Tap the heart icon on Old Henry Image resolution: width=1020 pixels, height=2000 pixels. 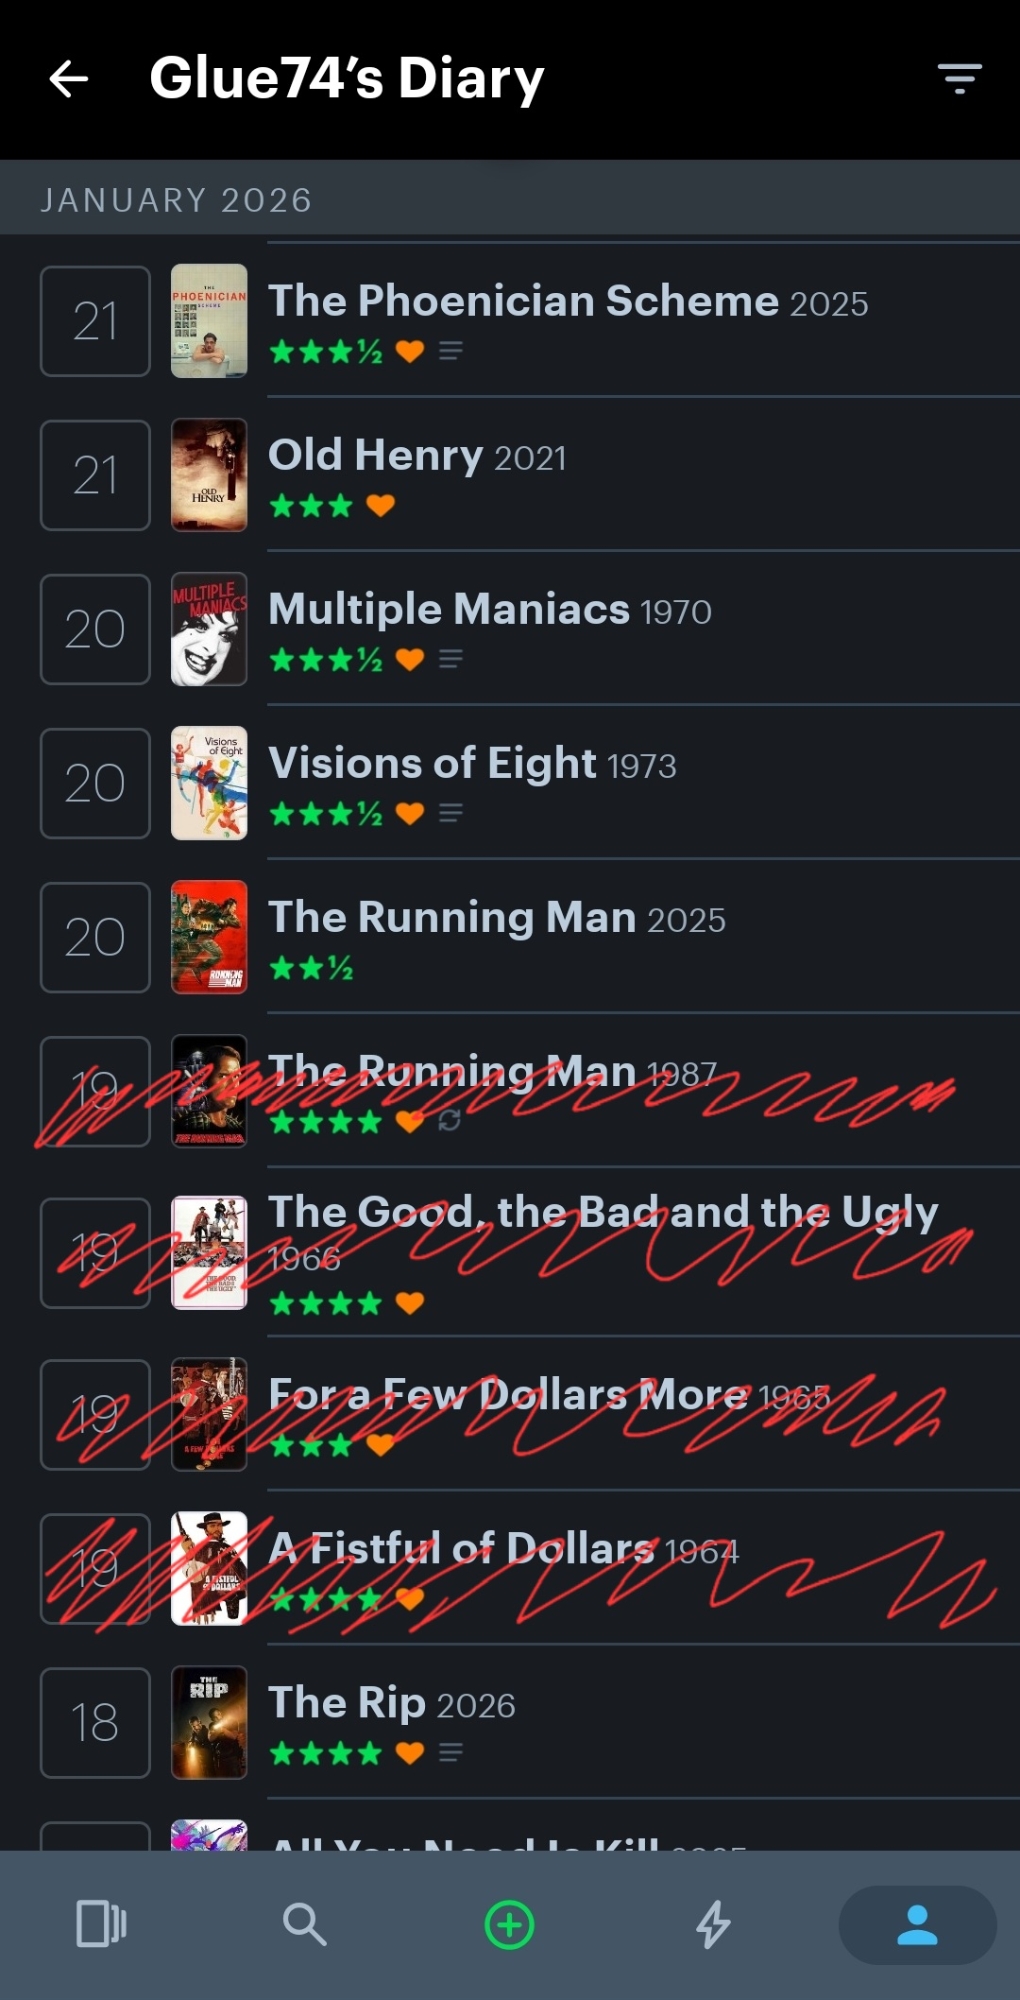[x=380, y=505]
